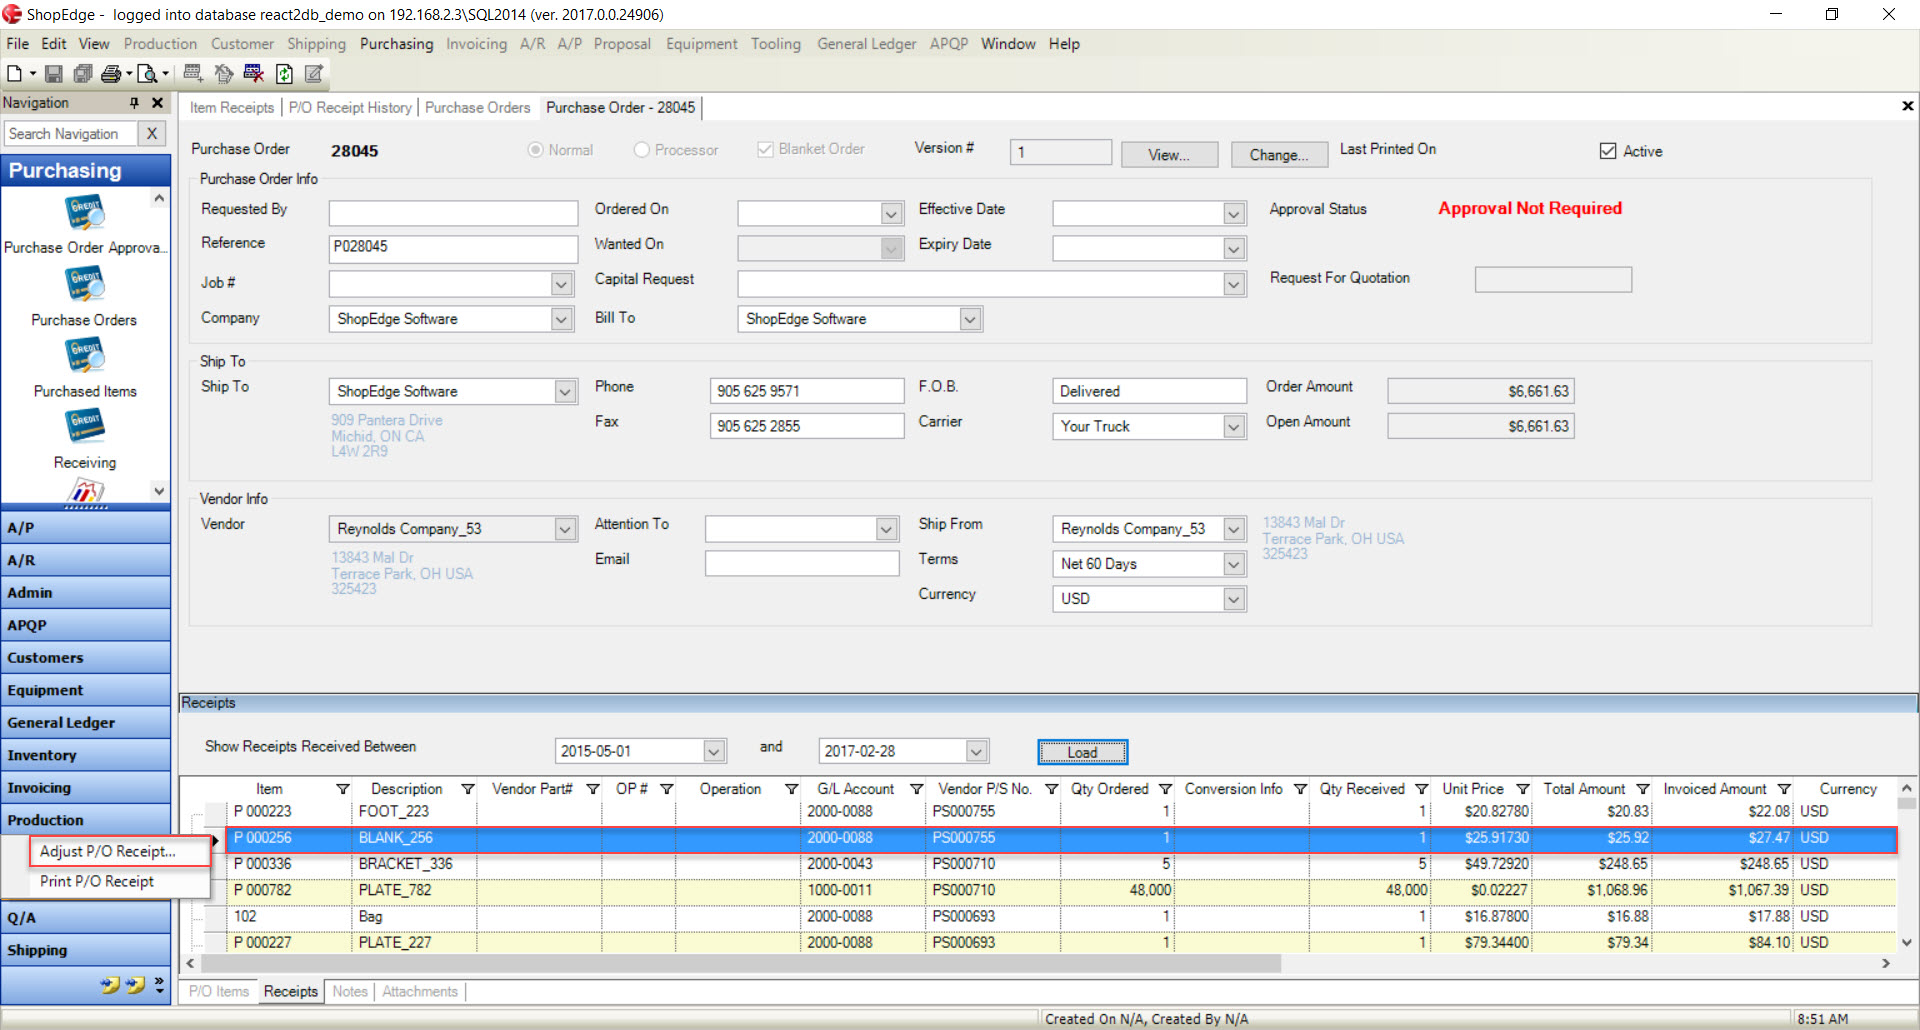Viewport: 1920px width, 1030px height.
Task: Expand the Vendor Reynolds Company_53 dropdown
Action: tap(565, 529)
